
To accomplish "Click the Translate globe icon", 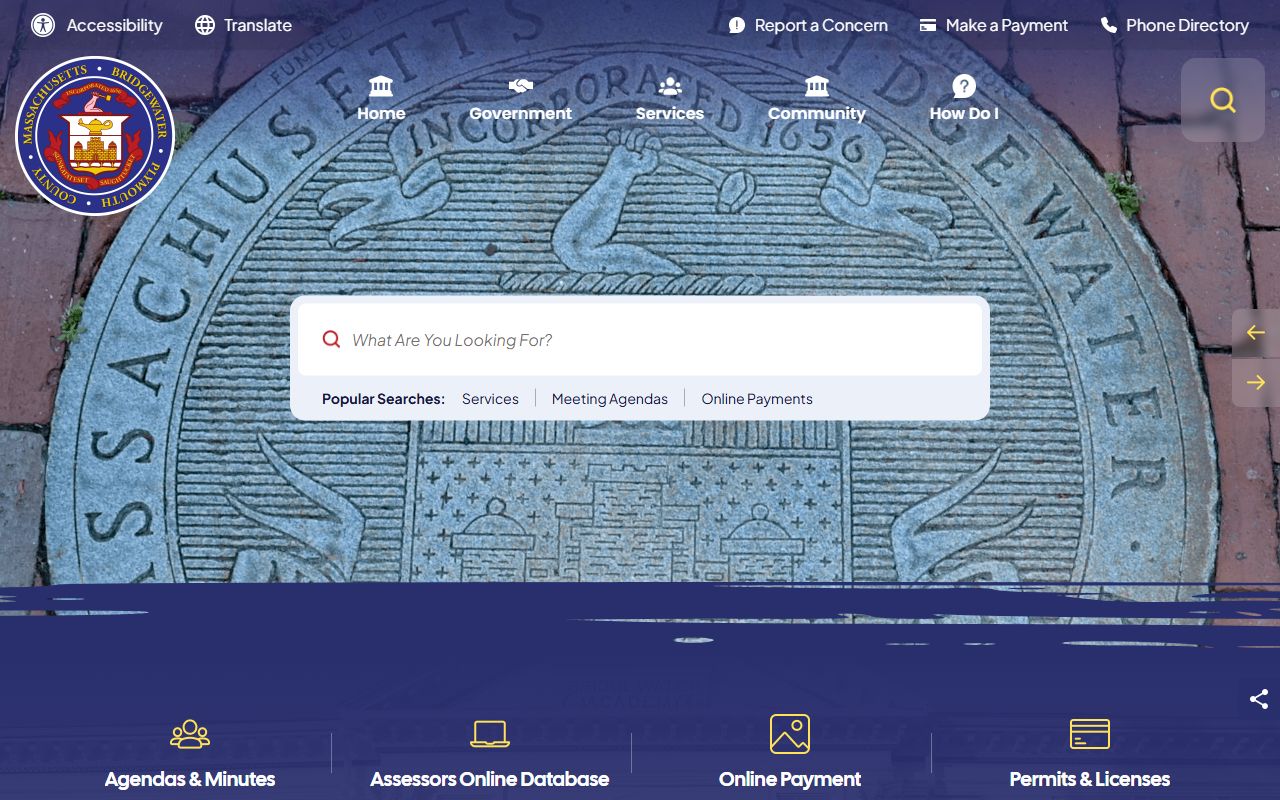I will pyautogui.click(x=205, y=25).
